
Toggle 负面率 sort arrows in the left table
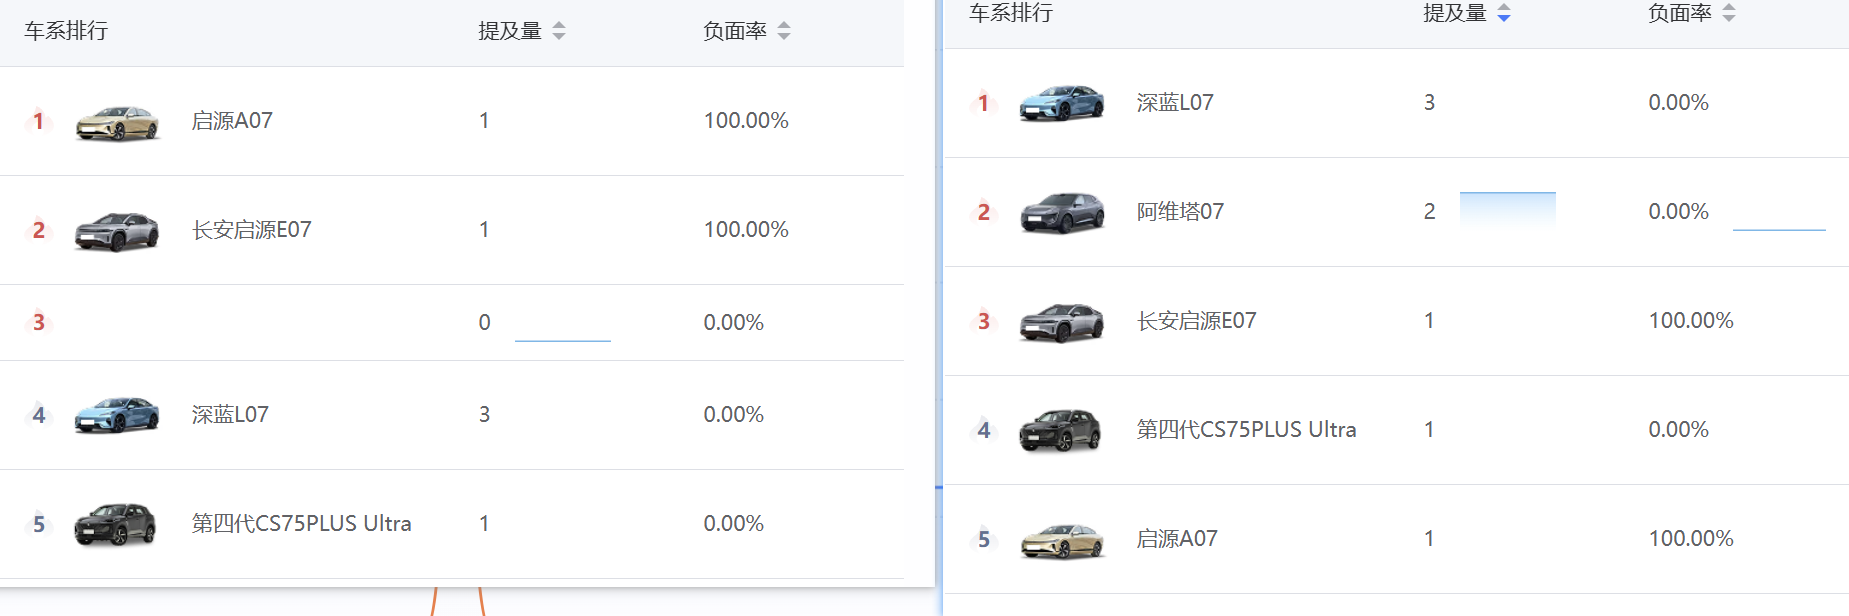784,31
